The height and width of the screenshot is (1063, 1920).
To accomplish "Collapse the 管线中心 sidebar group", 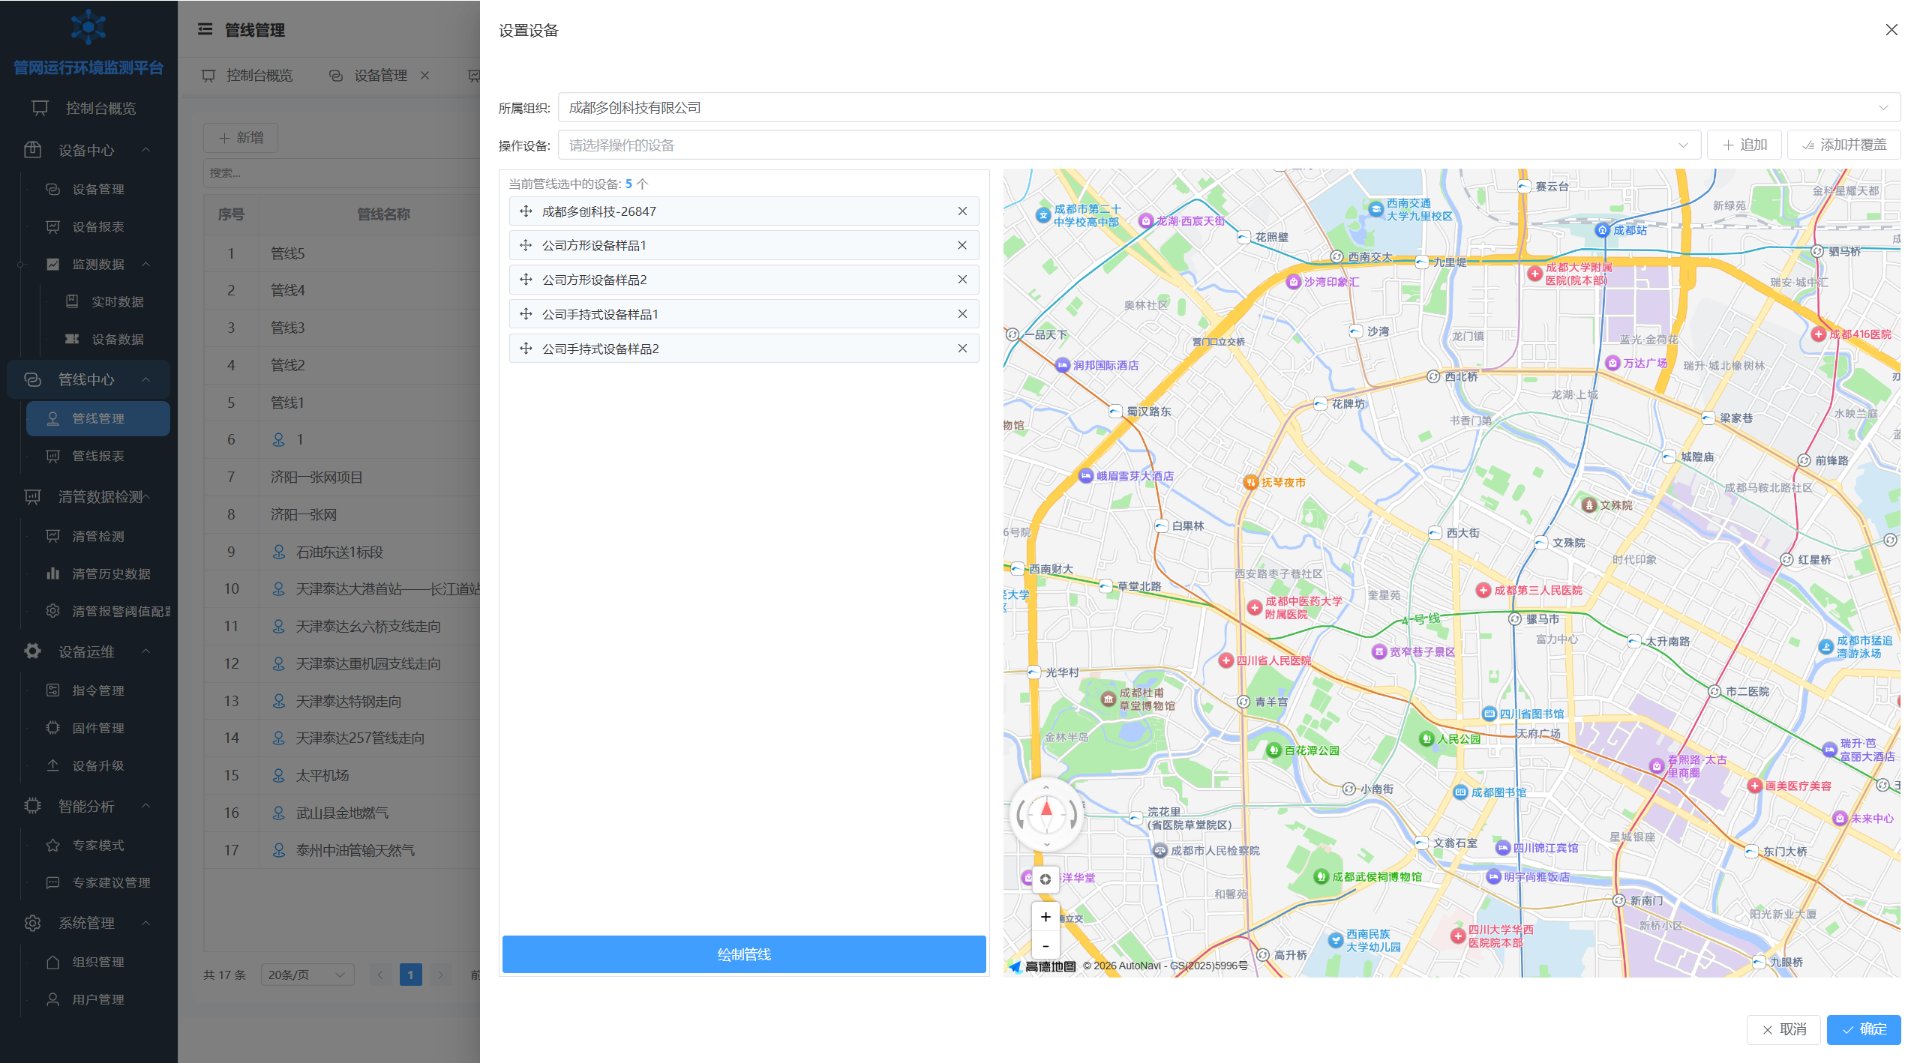I will tap(88, 380).
